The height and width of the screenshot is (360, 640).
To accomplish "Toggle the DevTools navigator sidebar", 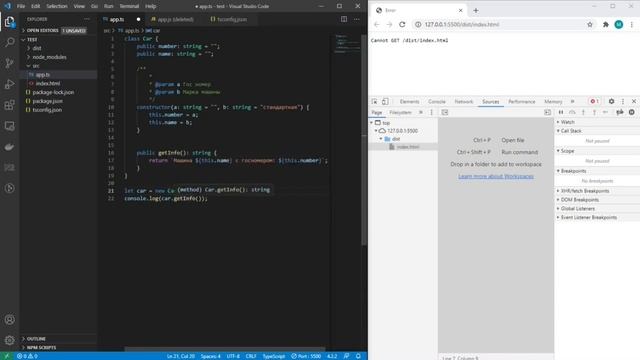I will tap(445, 112).
